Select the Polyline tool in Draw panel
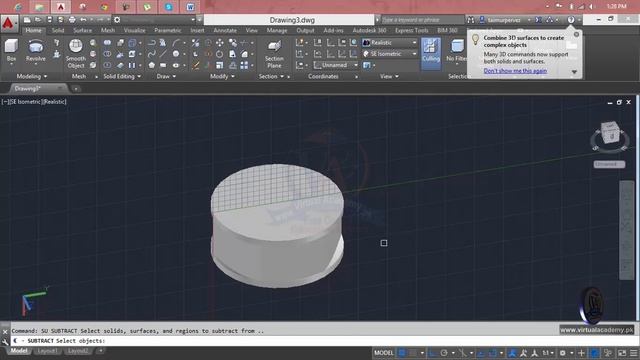 tap(151, 43)
